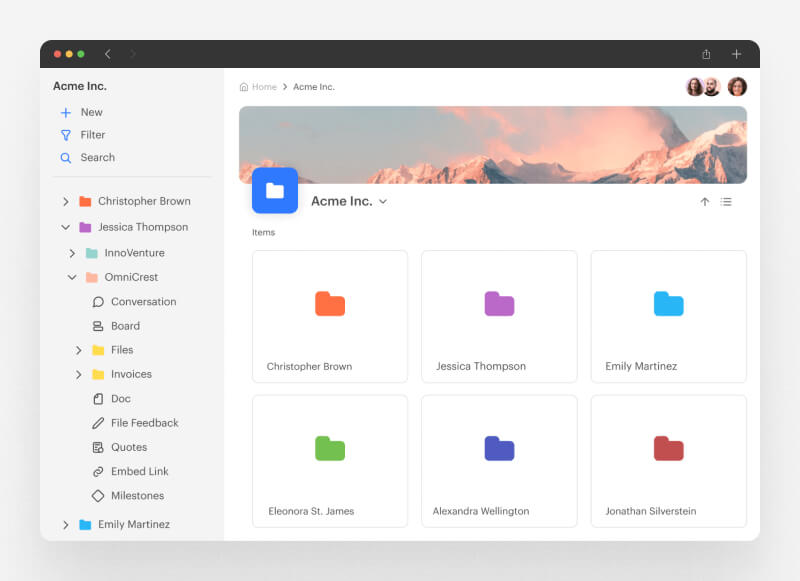Click the funnel Filter icon in sidebar
This screenshot has height=581, width=800.
pyautogui.click(x=66, y=135)
